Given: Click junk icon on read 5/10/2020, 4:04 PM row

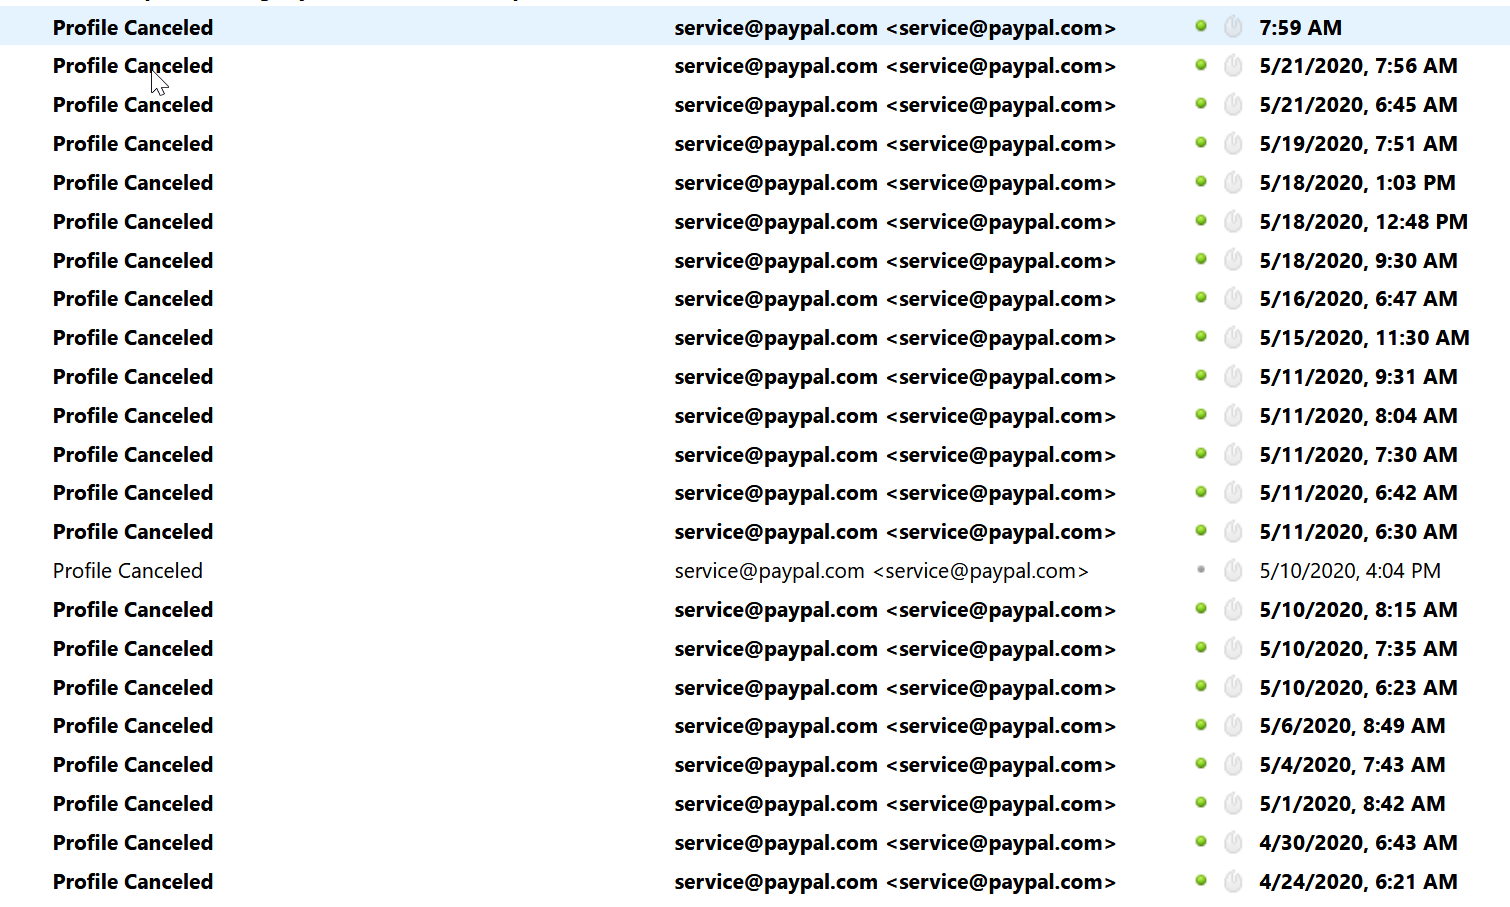Looking at the screenshot, I should [x=1233, y=570].
